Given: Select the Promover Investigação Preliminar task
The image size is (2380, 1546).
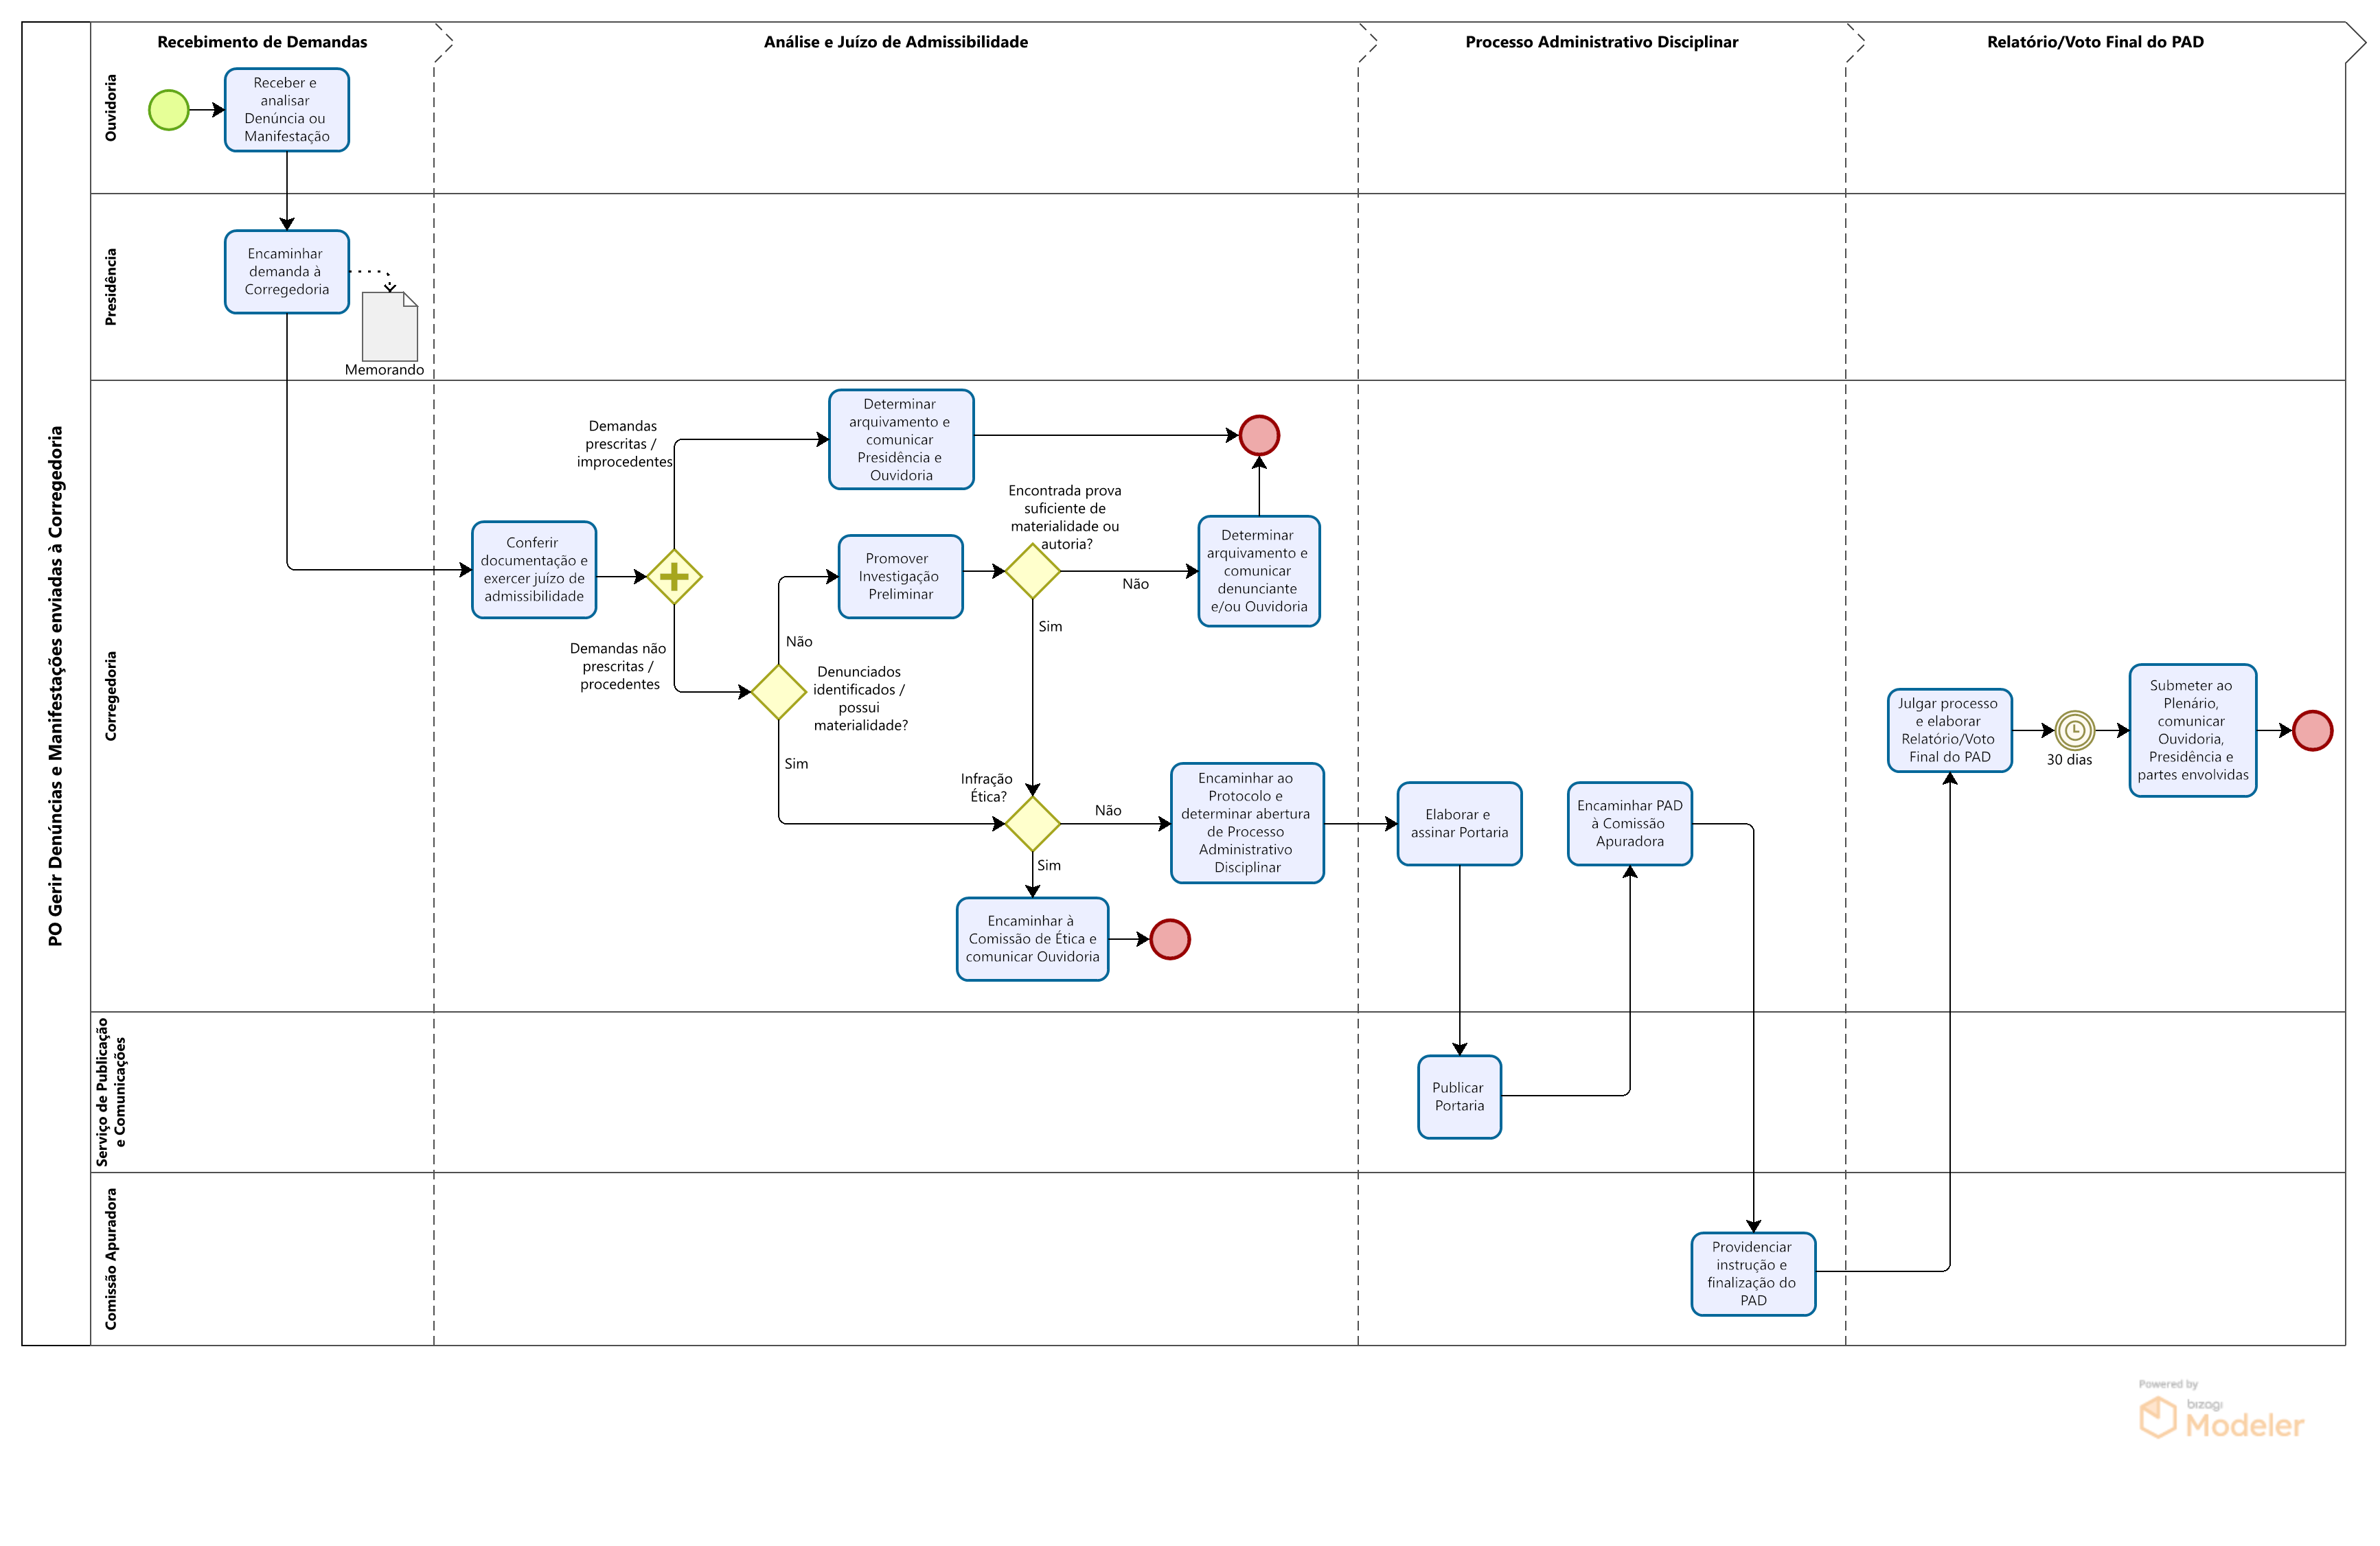Looking at the screenshot, I should pyautogui.click(x=900, y=577).
